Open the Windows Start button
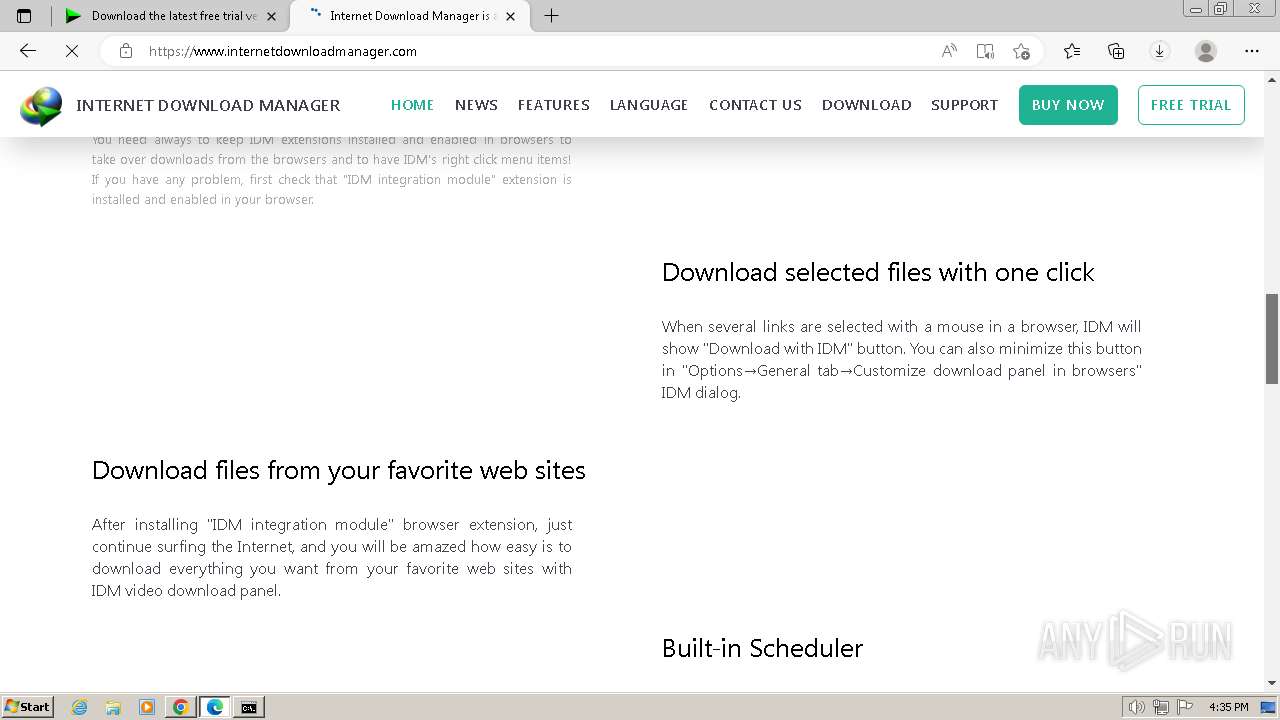 click(x=27, y=707)
